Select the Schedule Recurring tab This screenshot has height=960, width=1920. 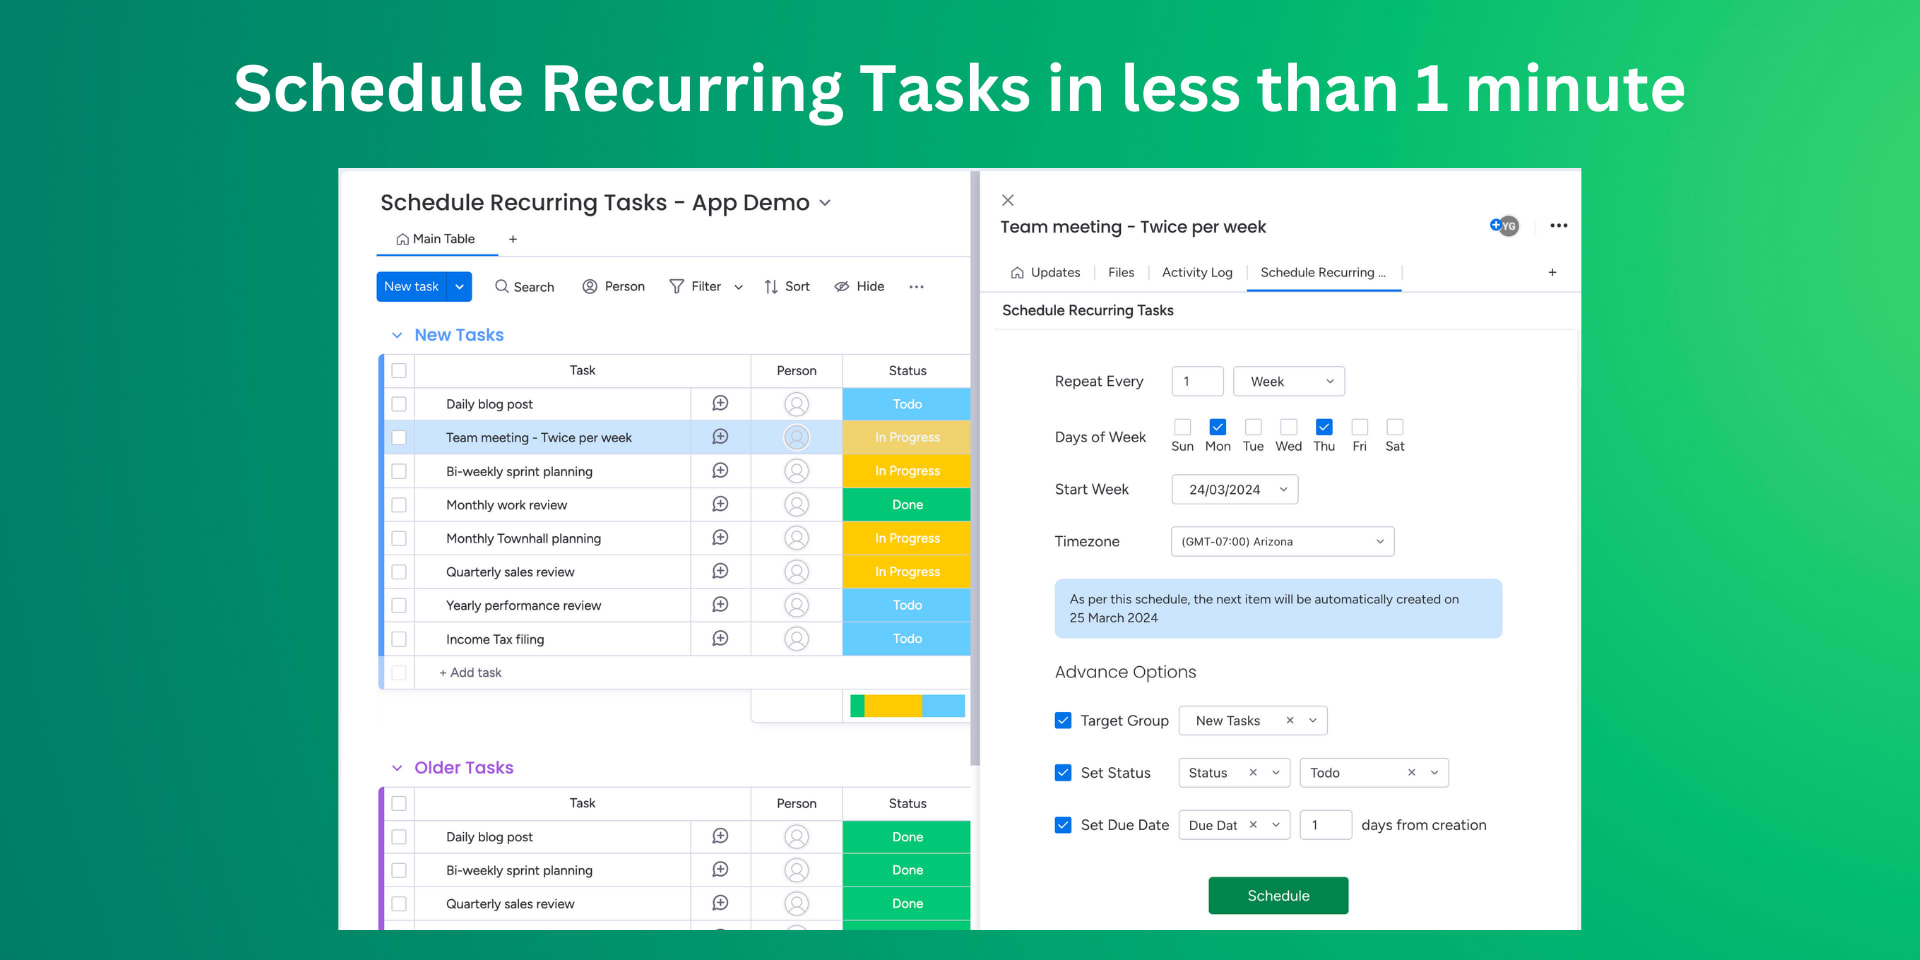[x=1323, y=272]
